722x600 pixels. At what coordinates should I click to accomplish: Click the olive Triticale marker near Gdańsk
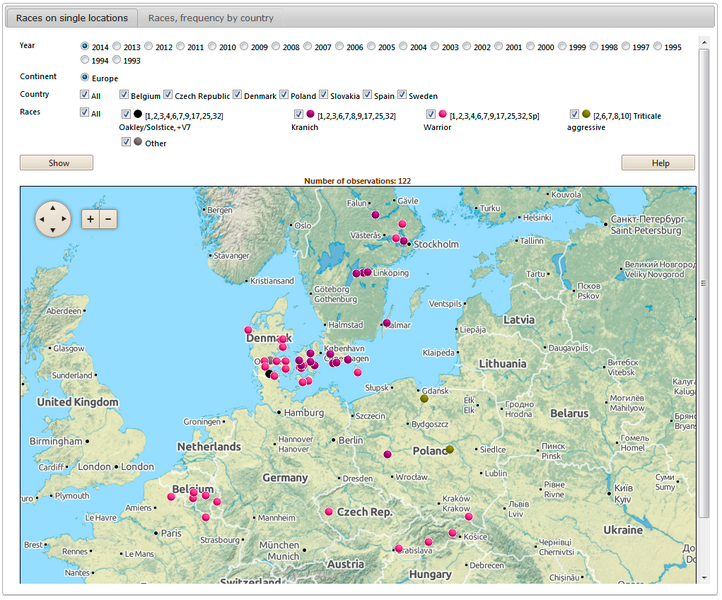click(424, 399)
